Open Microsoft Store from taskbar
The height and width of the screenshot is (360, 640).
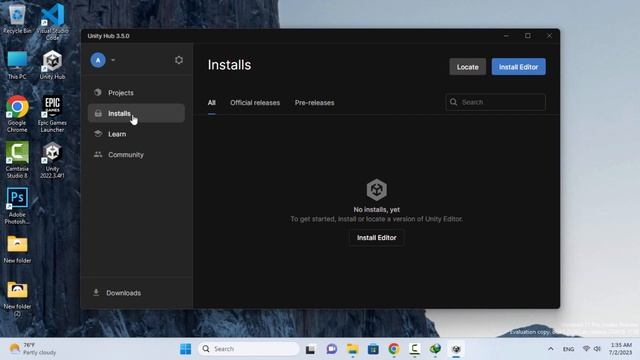(x=373, y=349)
